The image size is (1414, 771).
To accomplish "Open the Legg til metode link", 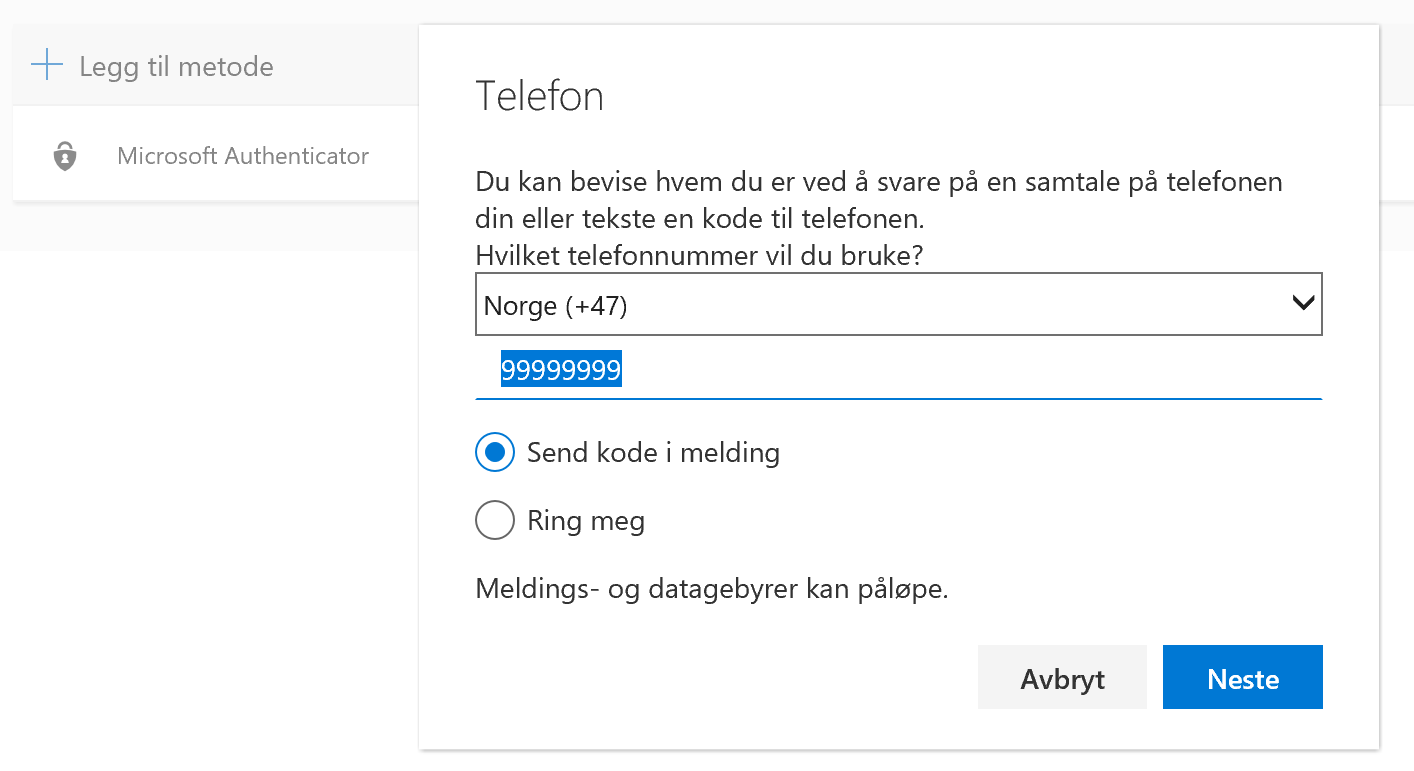I will coord(176,67).
